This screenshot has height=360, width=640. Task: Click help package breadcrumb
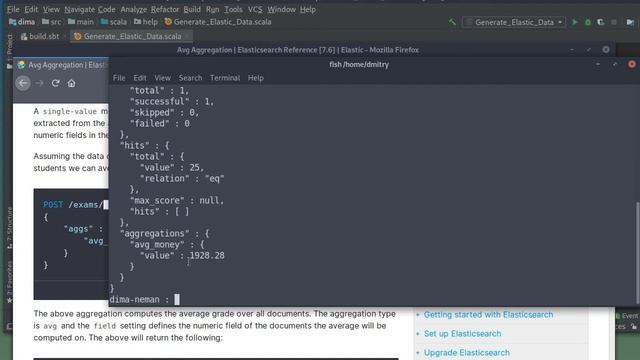point(146,22)
